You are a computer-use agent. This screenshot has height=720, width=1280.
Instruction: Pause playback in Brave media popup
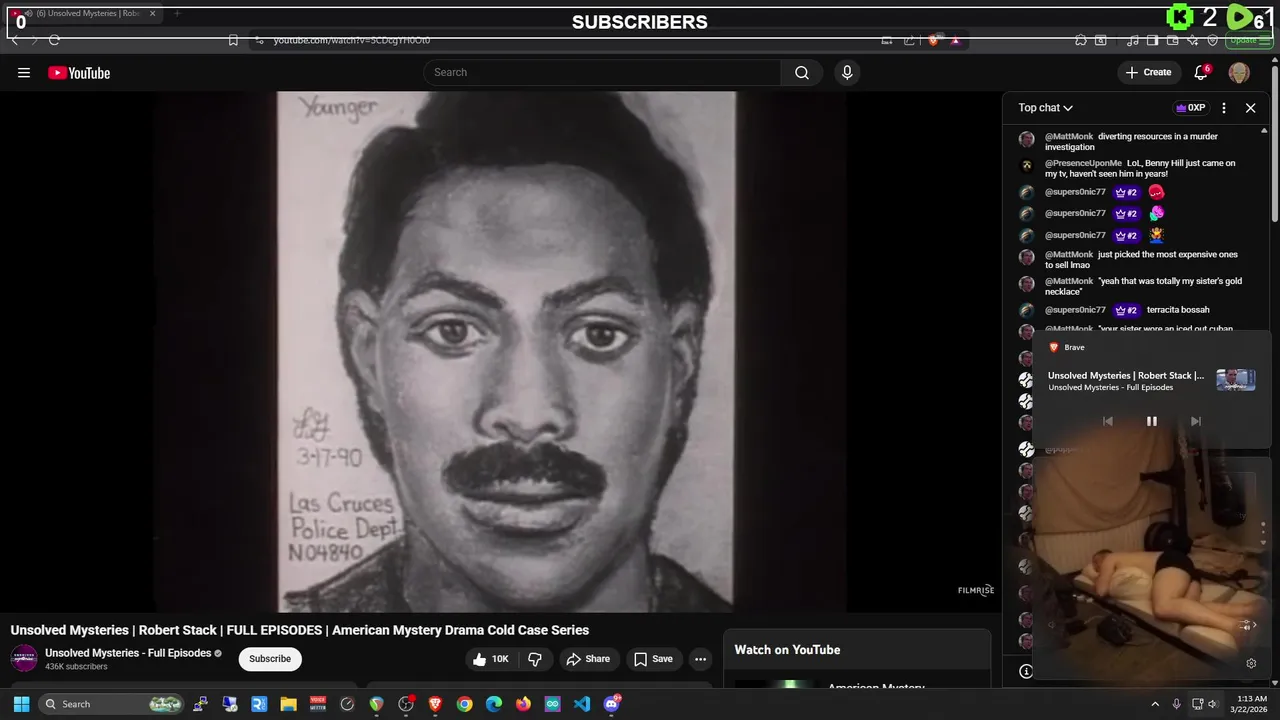click(x=1151, y=421)
